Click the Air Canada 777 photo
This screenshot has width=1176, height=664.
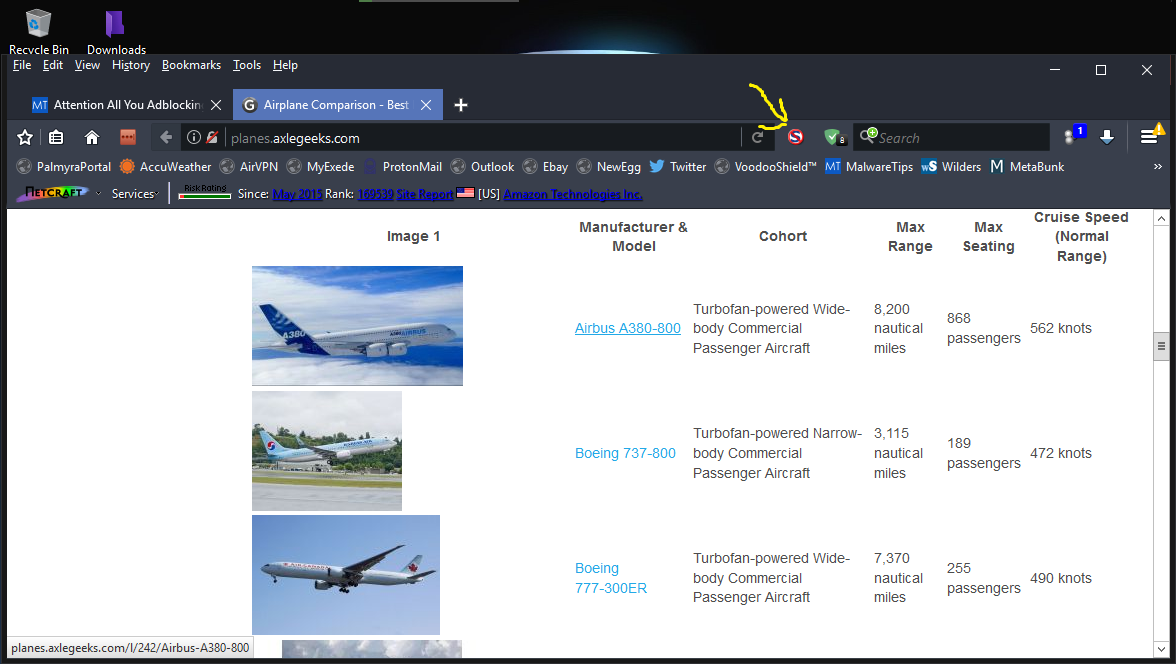point(346,575)
